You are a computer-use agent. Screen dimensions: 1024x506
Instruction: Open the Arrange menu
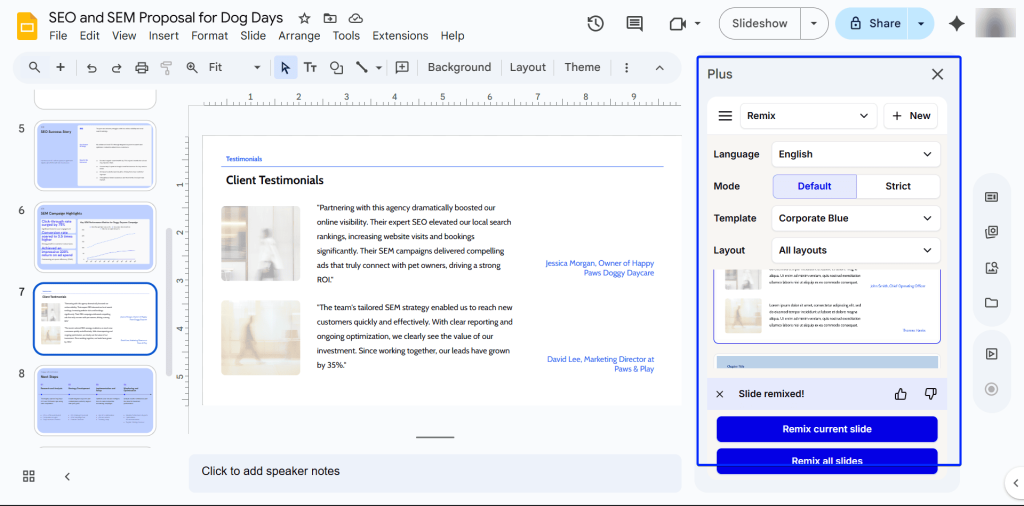pyautogui.click(x=299, y=36)
